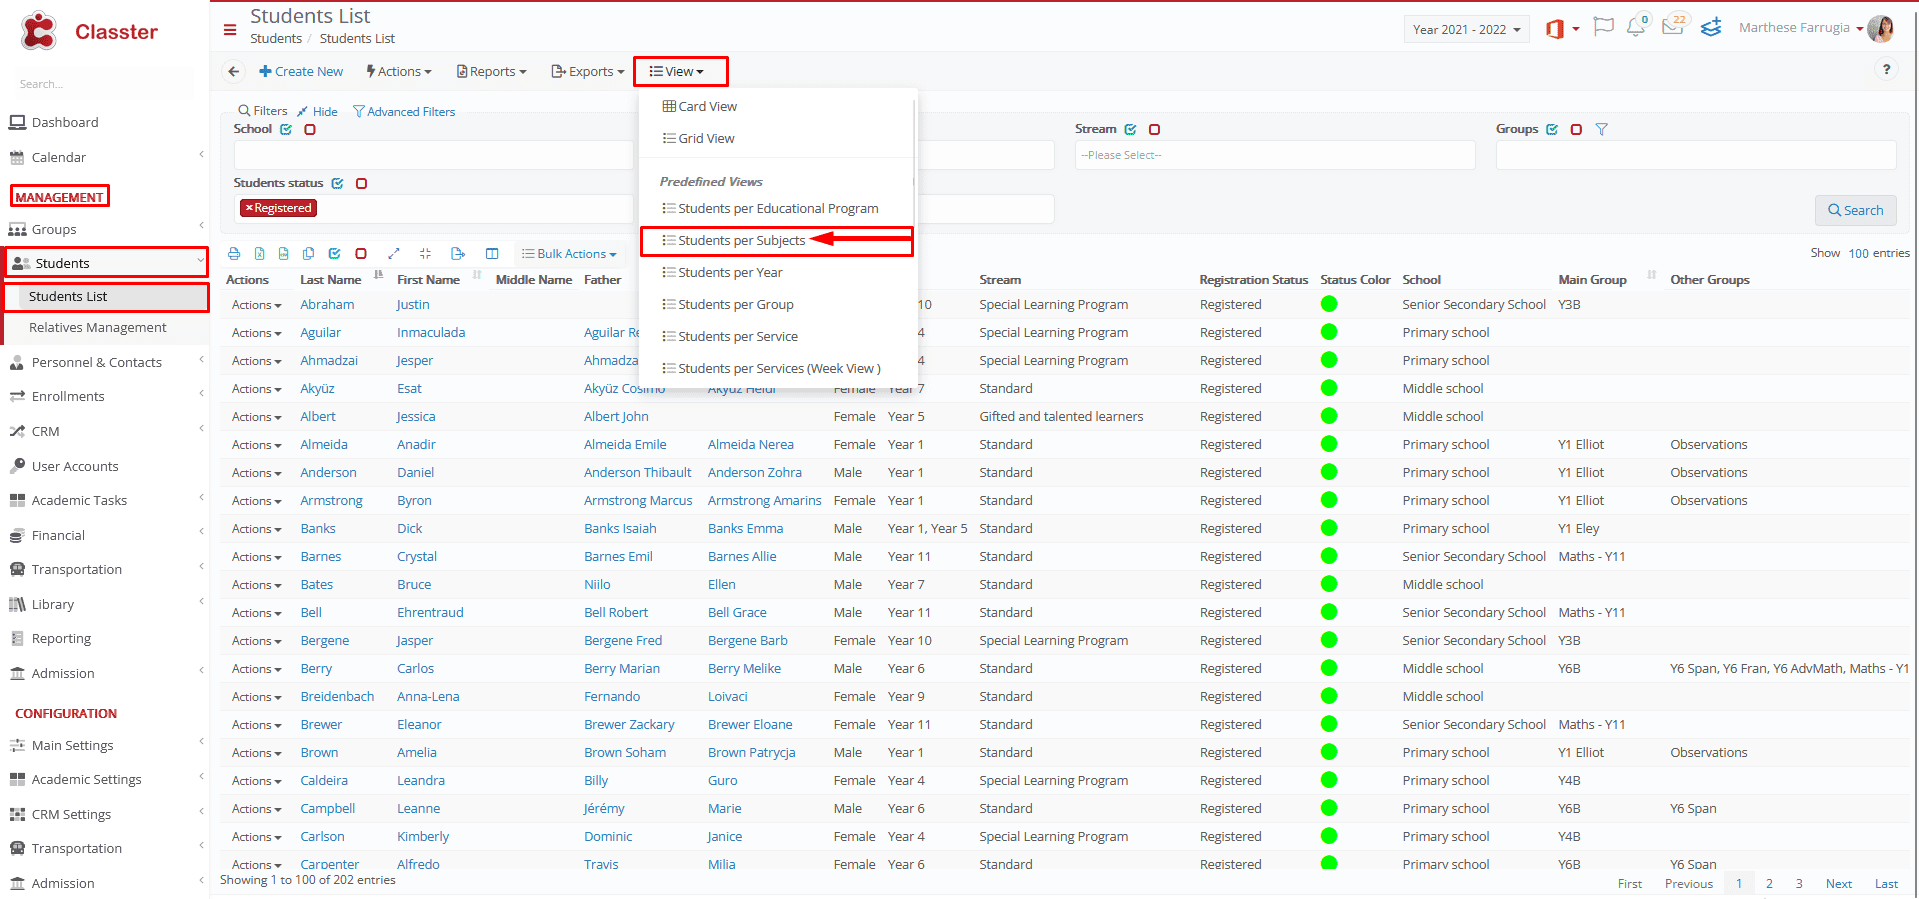1919x899 pixels.
Task: Click the print icon above the table
Action: click(234, 254)
